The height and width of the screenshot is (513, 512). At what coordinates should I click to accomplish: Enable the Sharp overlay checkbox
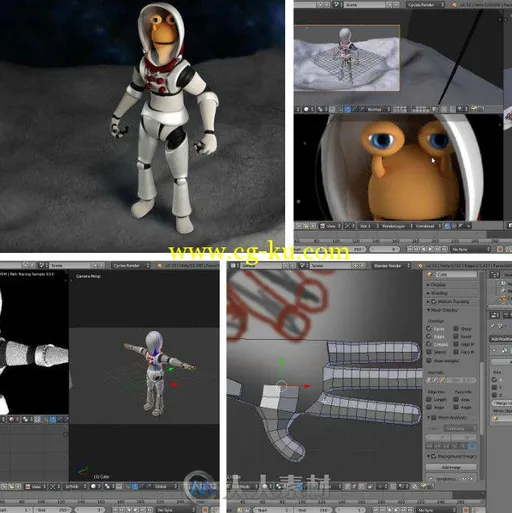click(456, 329)
